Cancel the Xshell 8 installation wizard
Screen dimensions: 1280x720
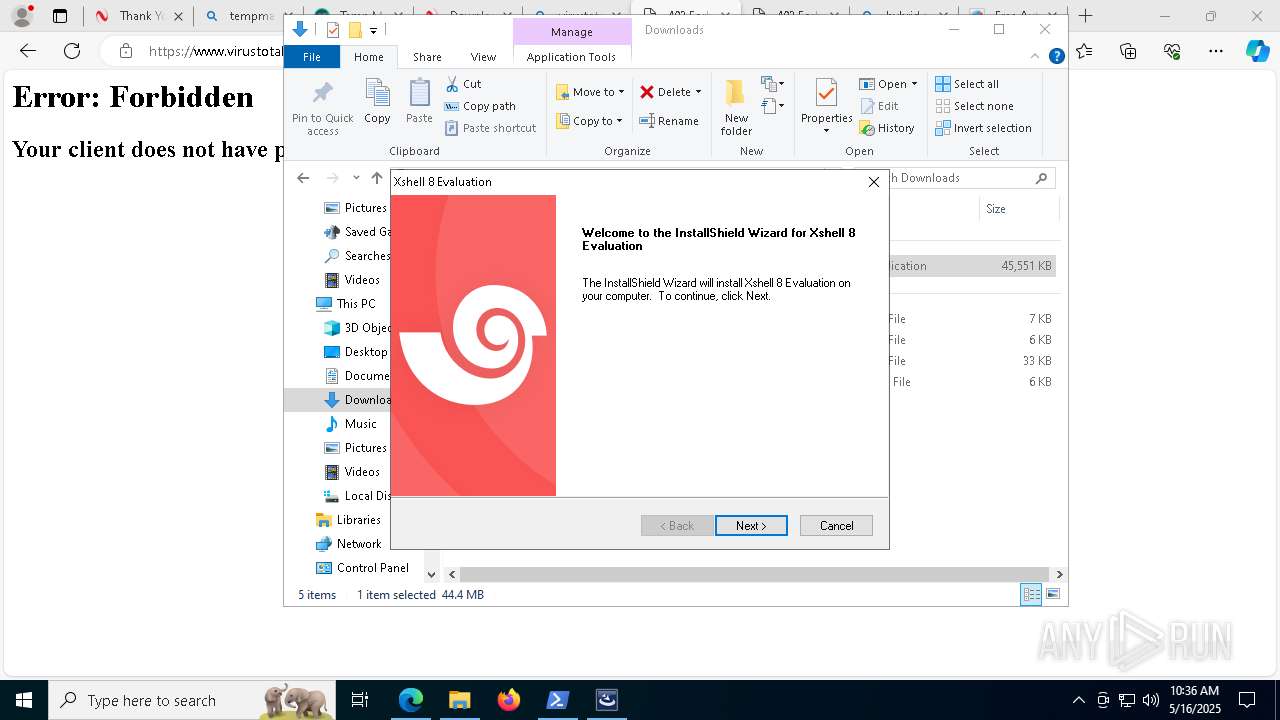click(x=836, y=526)
